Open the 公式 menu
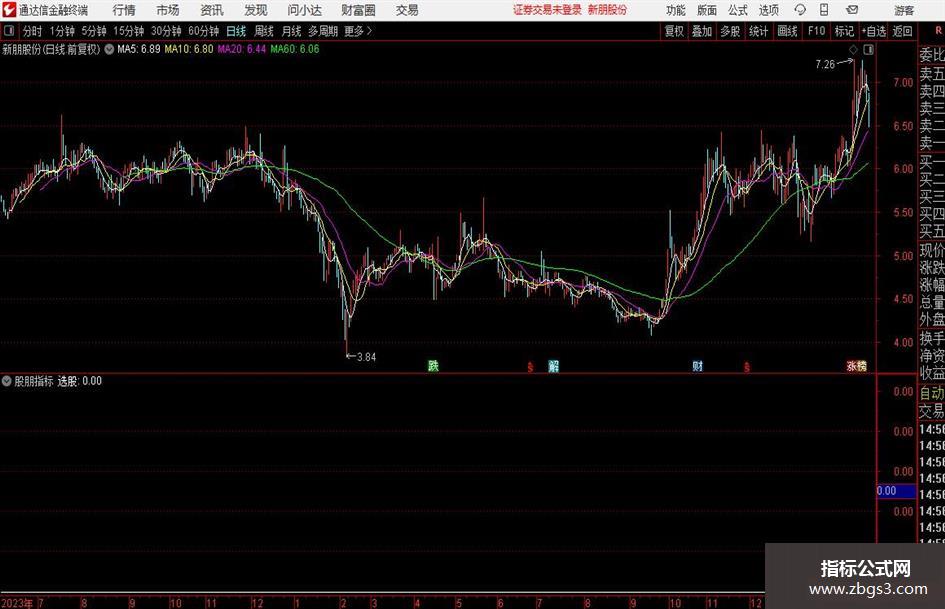The width and height of the screenshot is (945, 609). tap(738, 10)
